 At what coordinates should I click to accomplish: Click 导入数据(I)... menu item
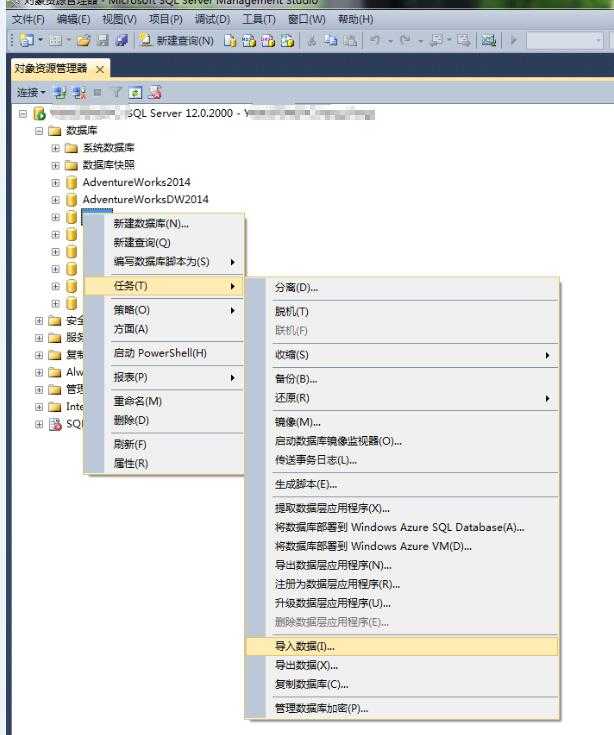[402, 646]
